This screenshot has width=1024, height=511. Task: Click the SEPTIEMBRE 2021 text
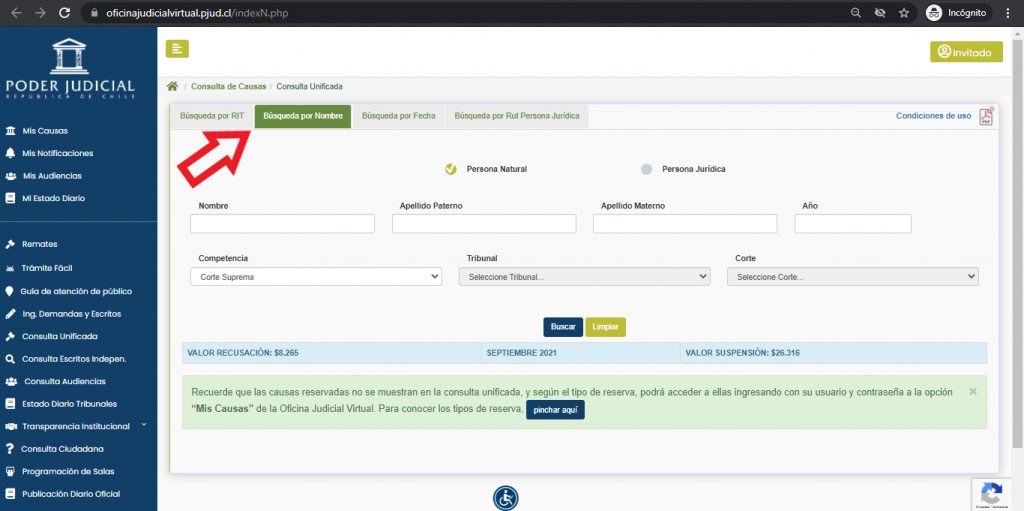click(x=522, y=353)
